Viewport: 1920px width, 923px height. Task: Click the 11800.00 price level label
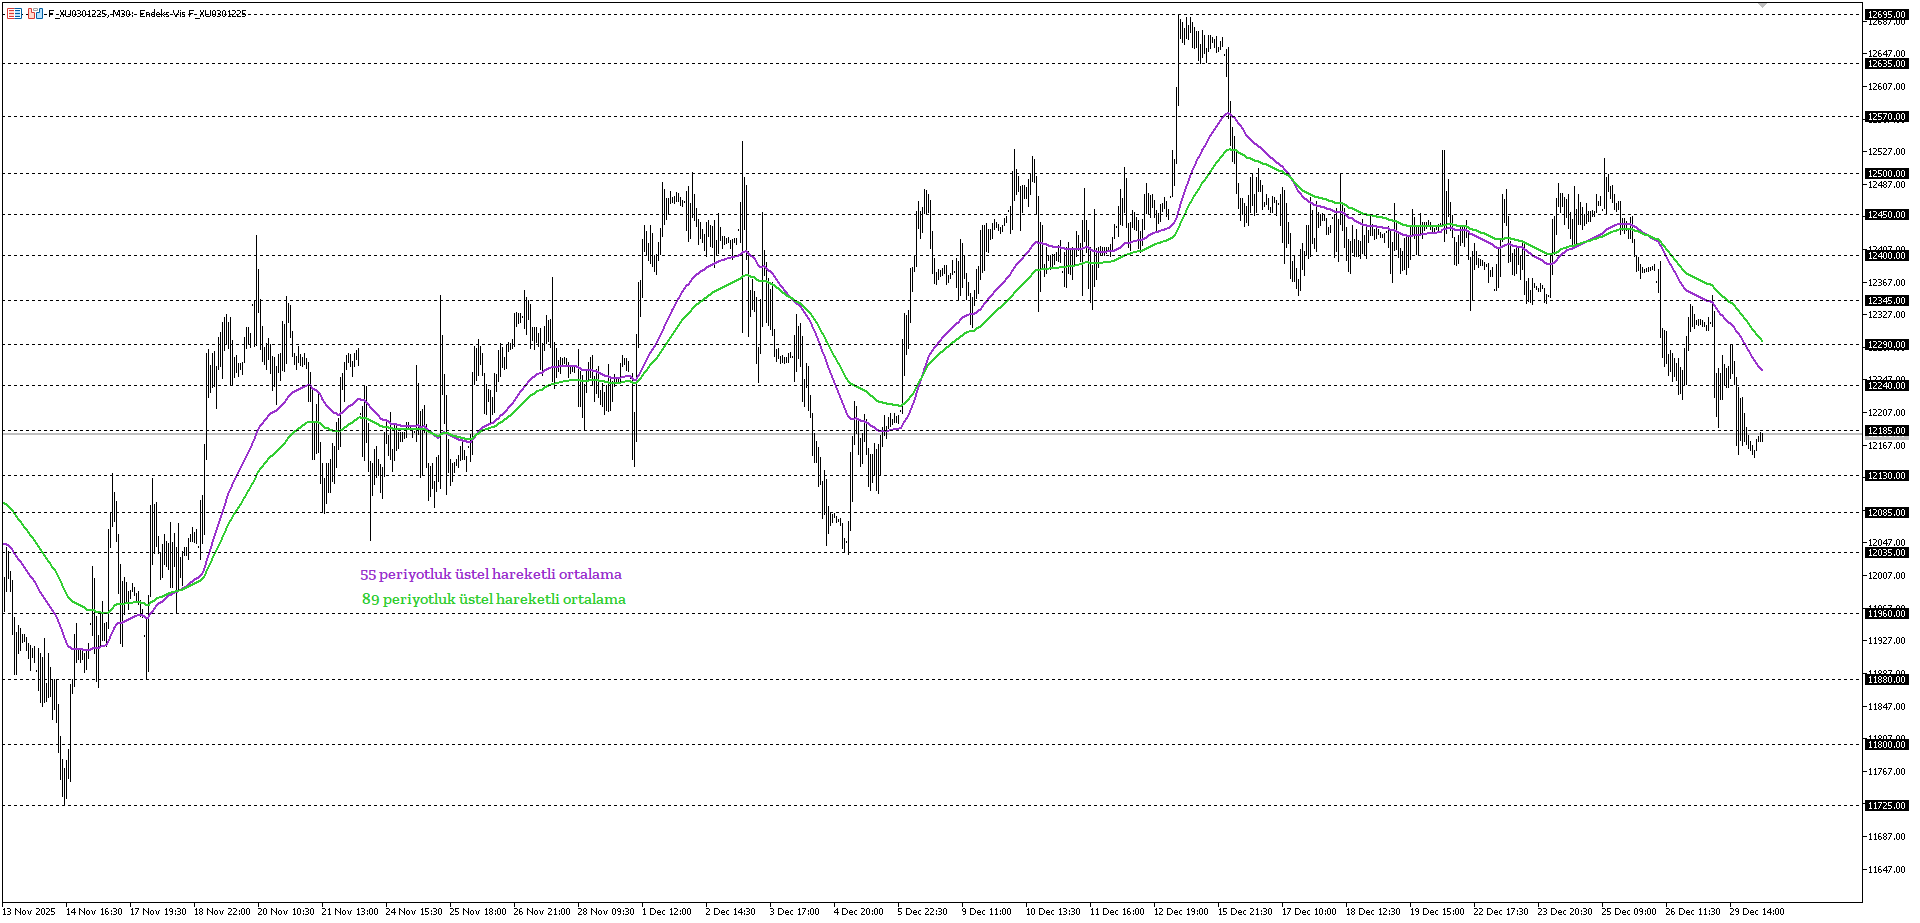click(x=1889, y=744)
